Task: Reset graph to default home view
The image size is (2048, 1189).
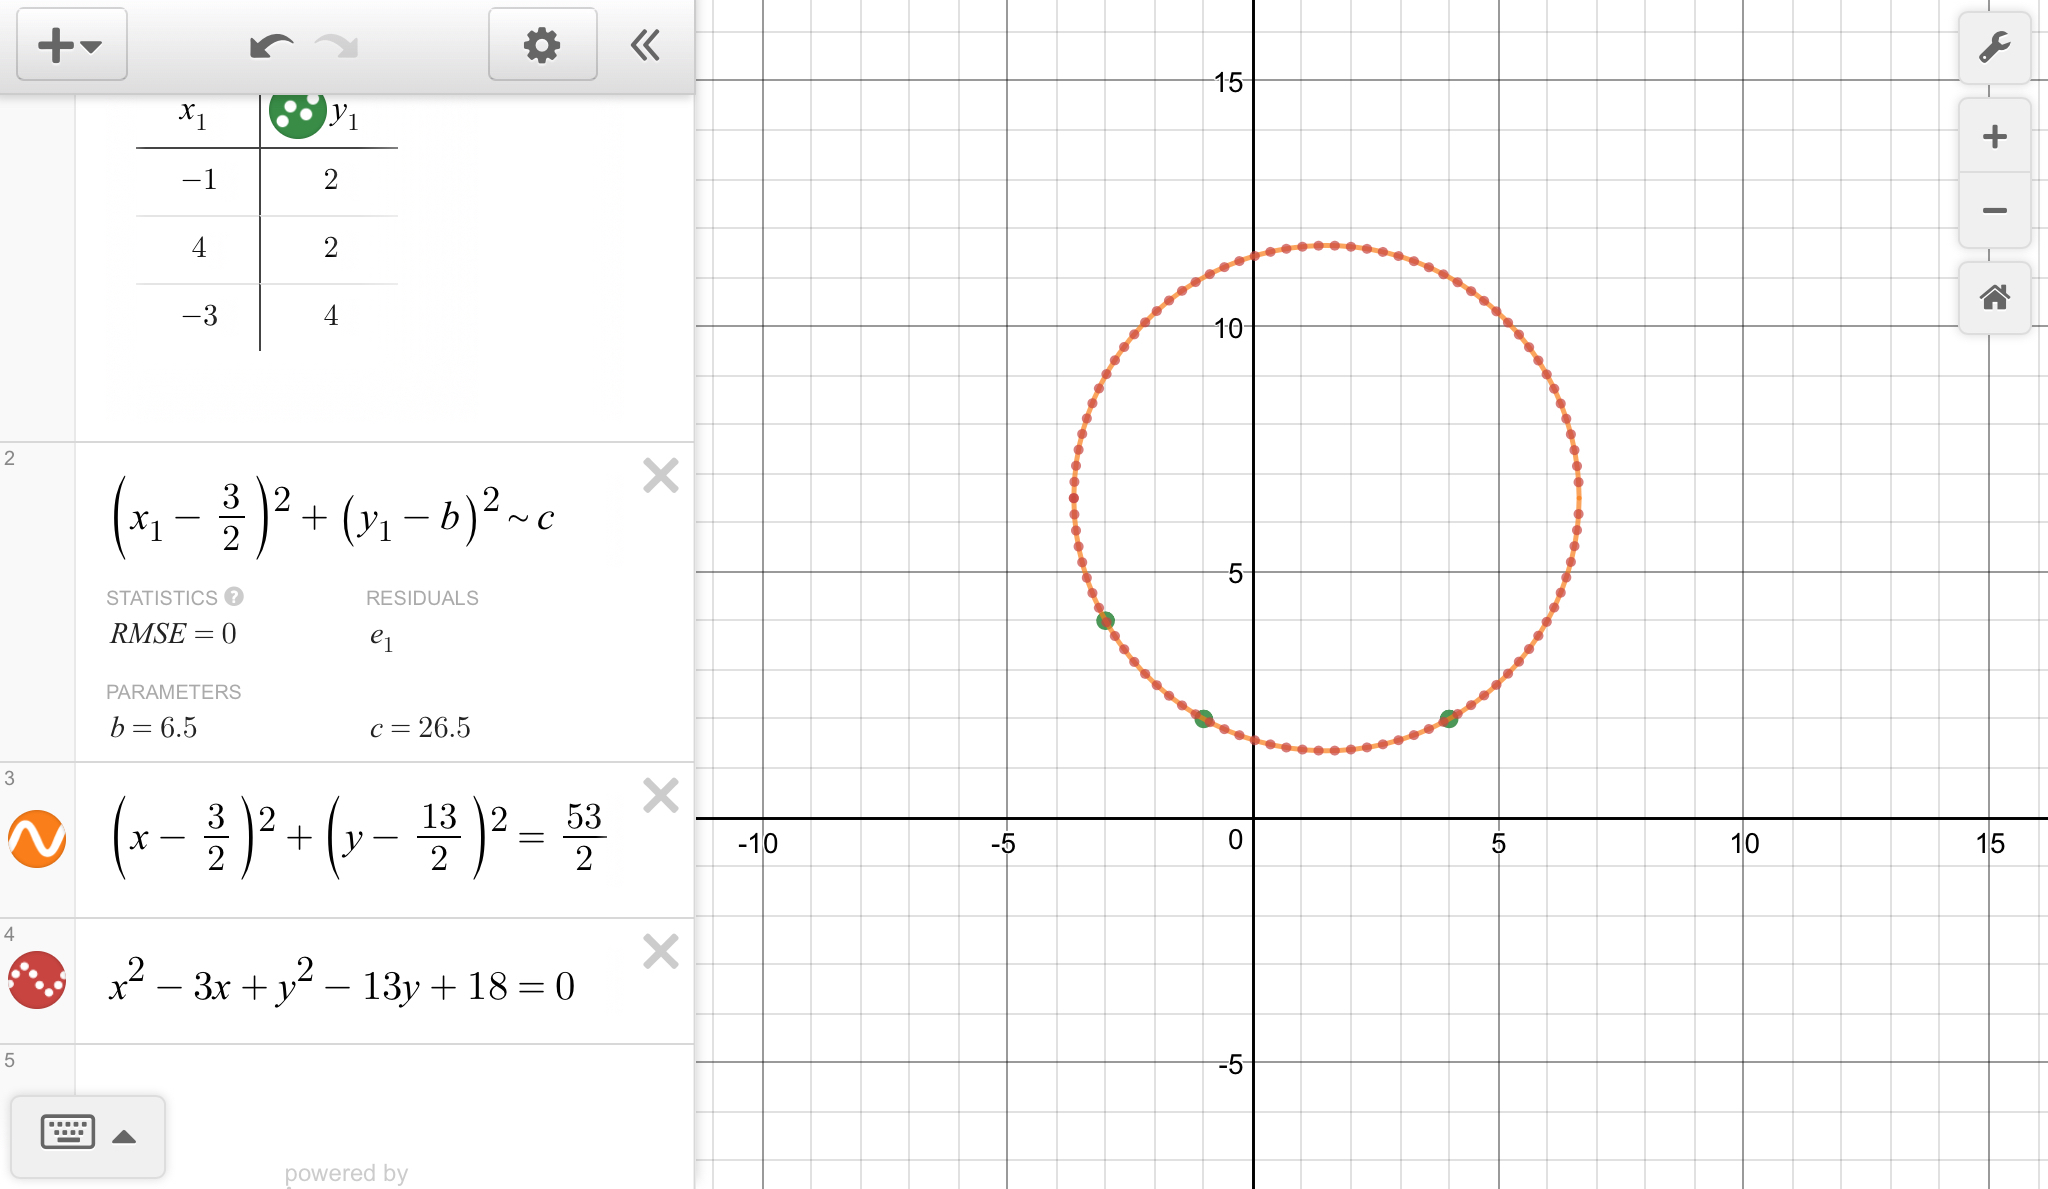Action: click(1994, 297)
